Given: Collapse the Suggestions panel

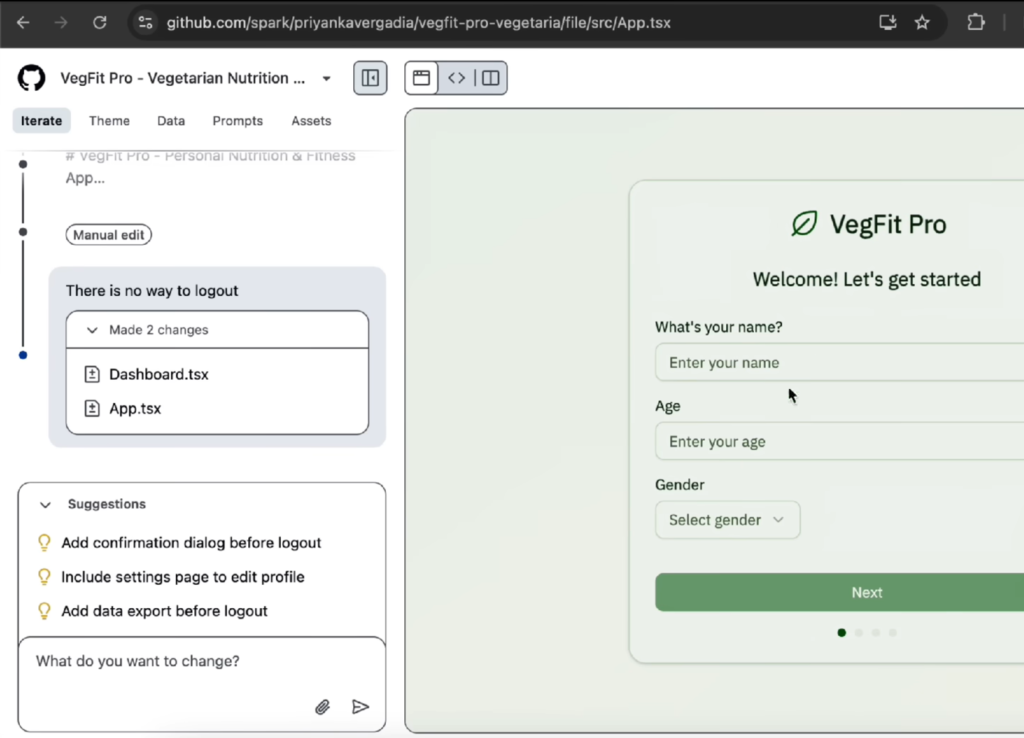Looking at the screenshot, I should tap(45, 505).
